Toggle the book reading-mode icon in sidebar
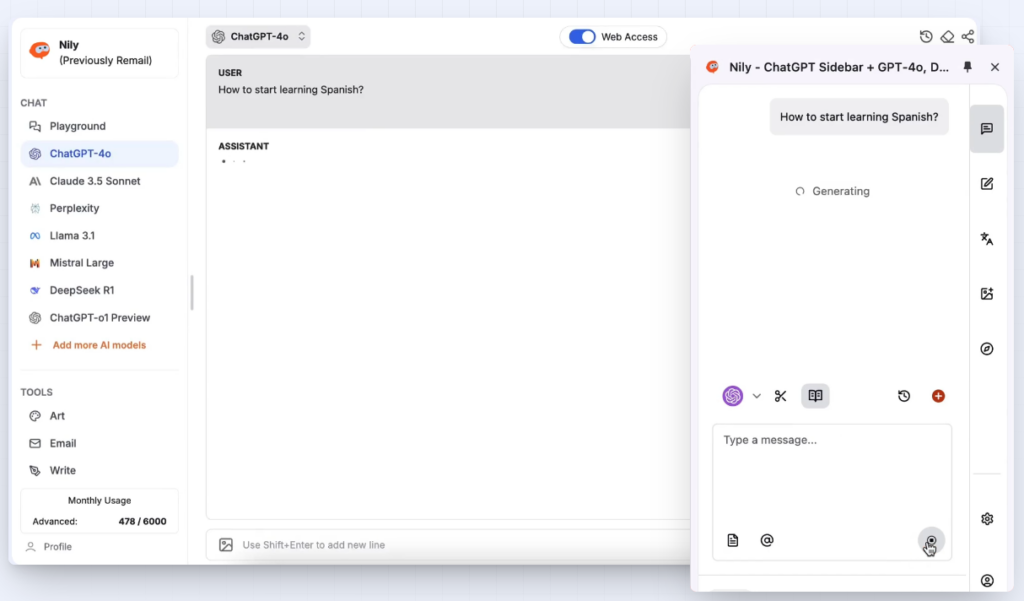Screen dimensions: 1024x601 tap(815, 396)
